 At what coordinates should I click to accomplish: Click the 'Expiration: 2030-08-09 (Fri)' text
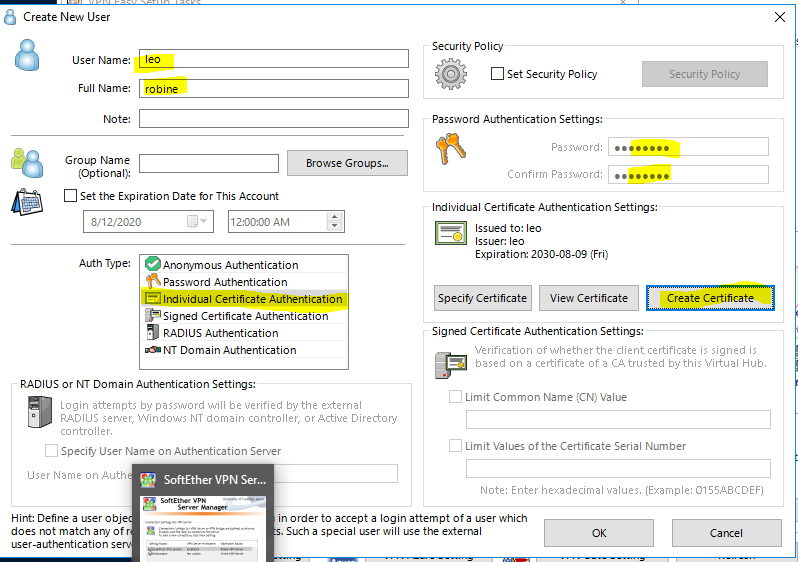542,254
